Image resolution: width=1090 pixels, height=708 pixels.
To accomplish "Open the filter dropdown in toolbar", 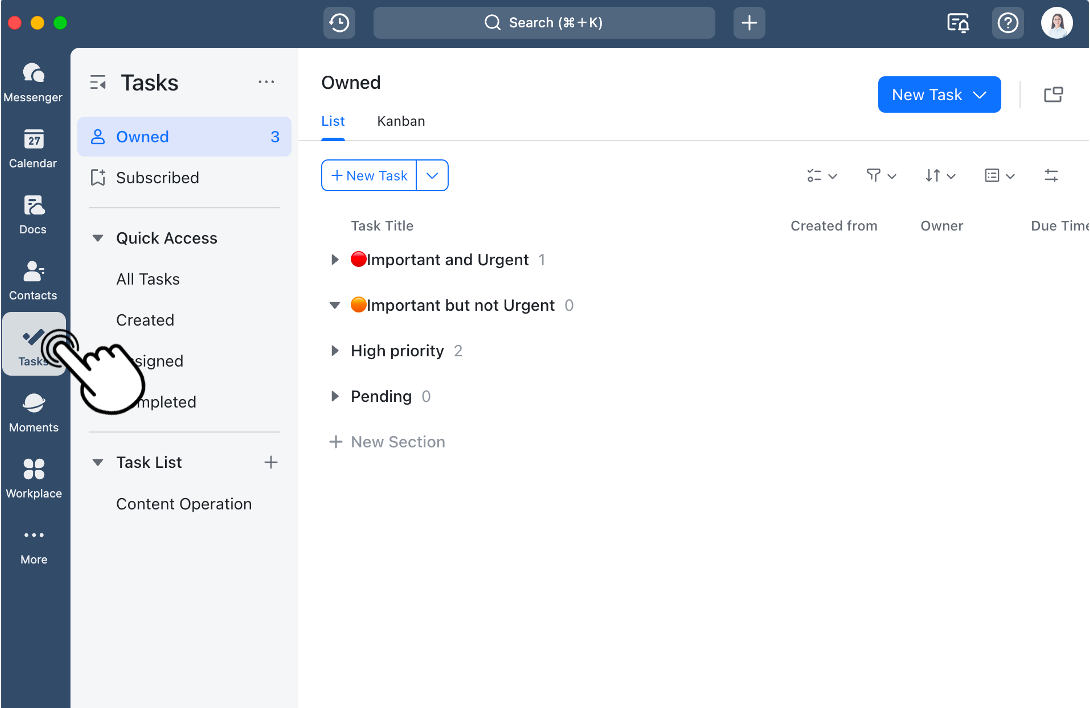I will (881, 176).
